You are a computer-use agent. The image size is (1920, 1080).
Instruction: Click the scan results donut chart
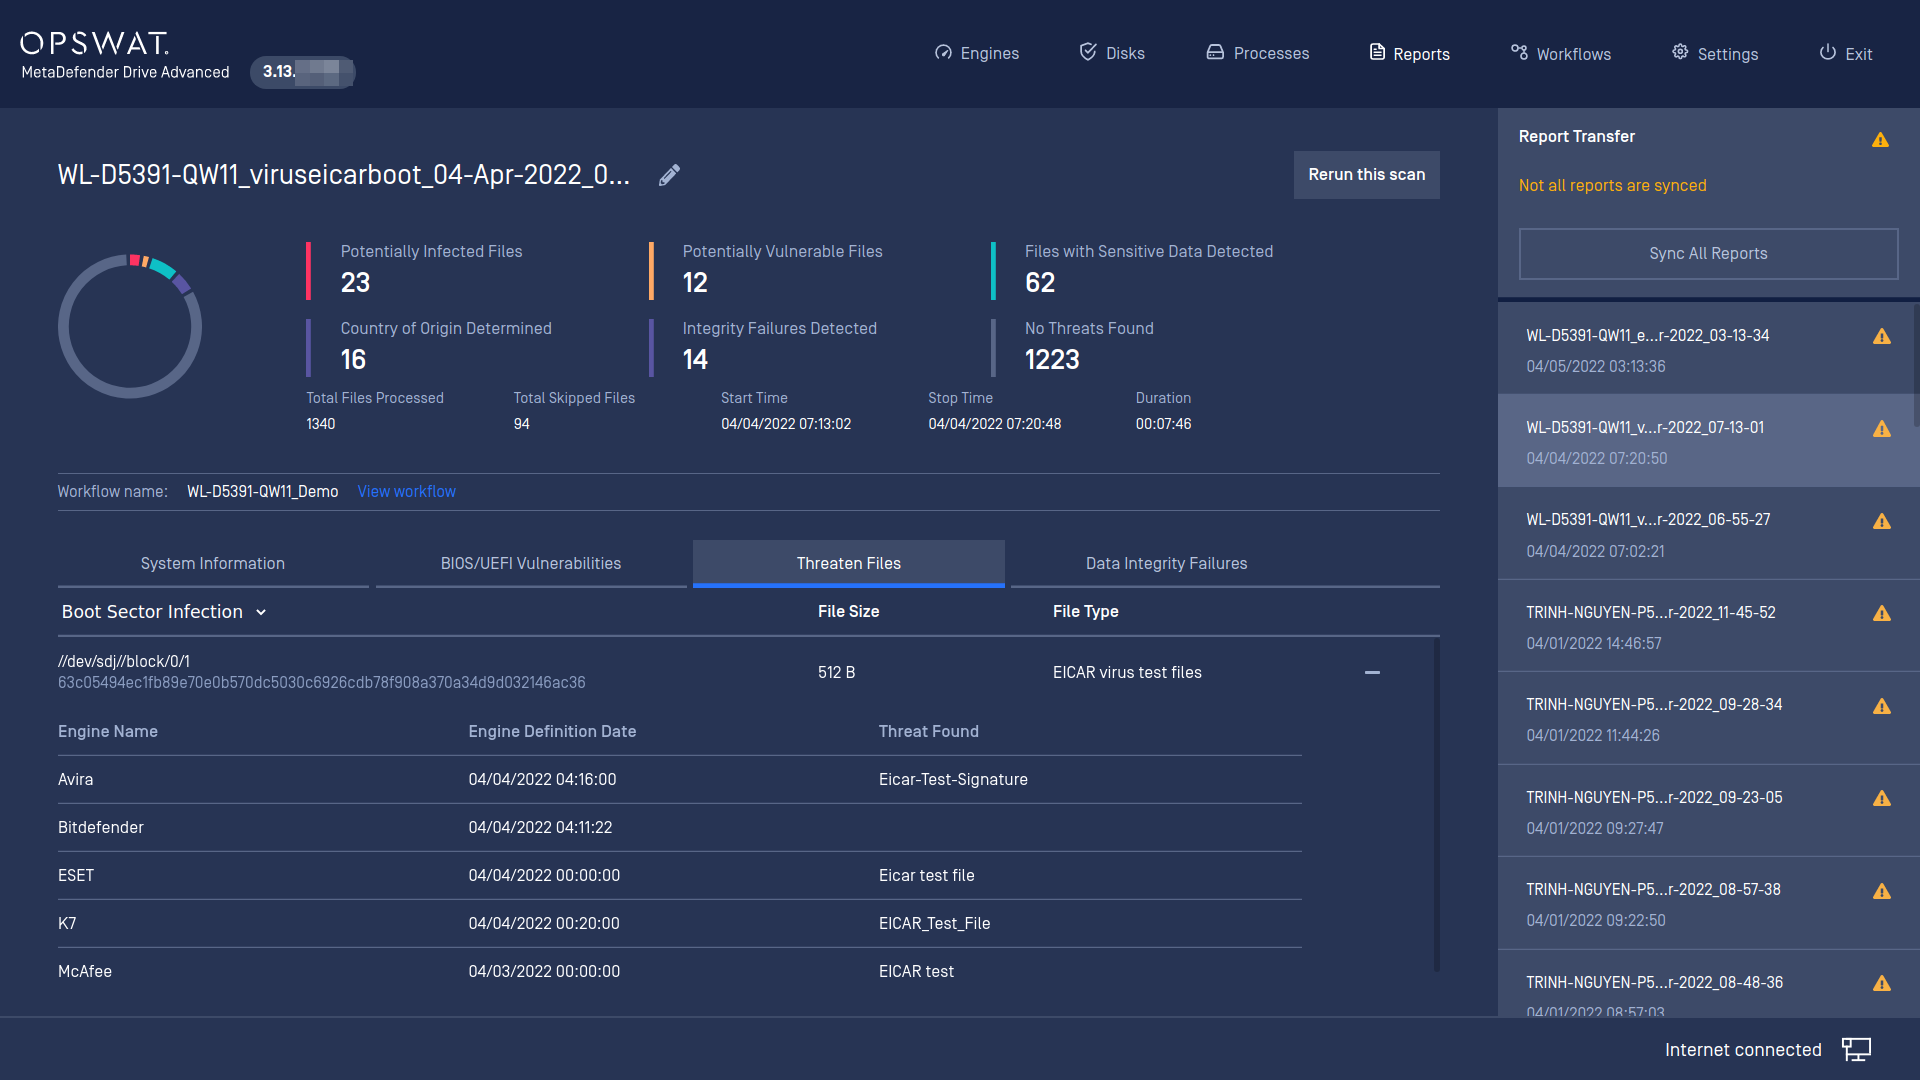(130, 326)
